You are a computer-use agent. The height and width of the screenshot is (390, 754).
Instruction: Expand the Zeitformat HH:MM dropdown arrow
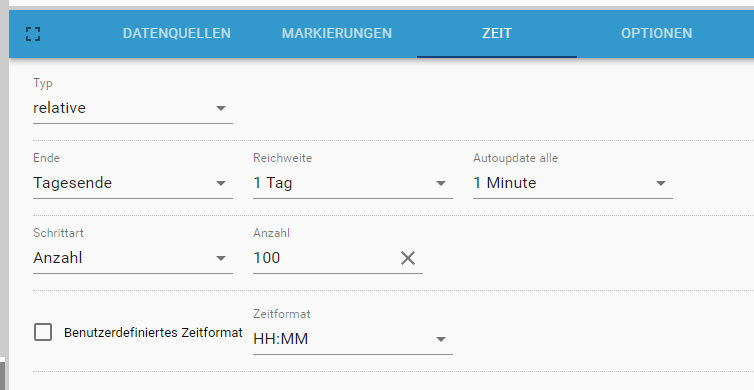[440, 339]
